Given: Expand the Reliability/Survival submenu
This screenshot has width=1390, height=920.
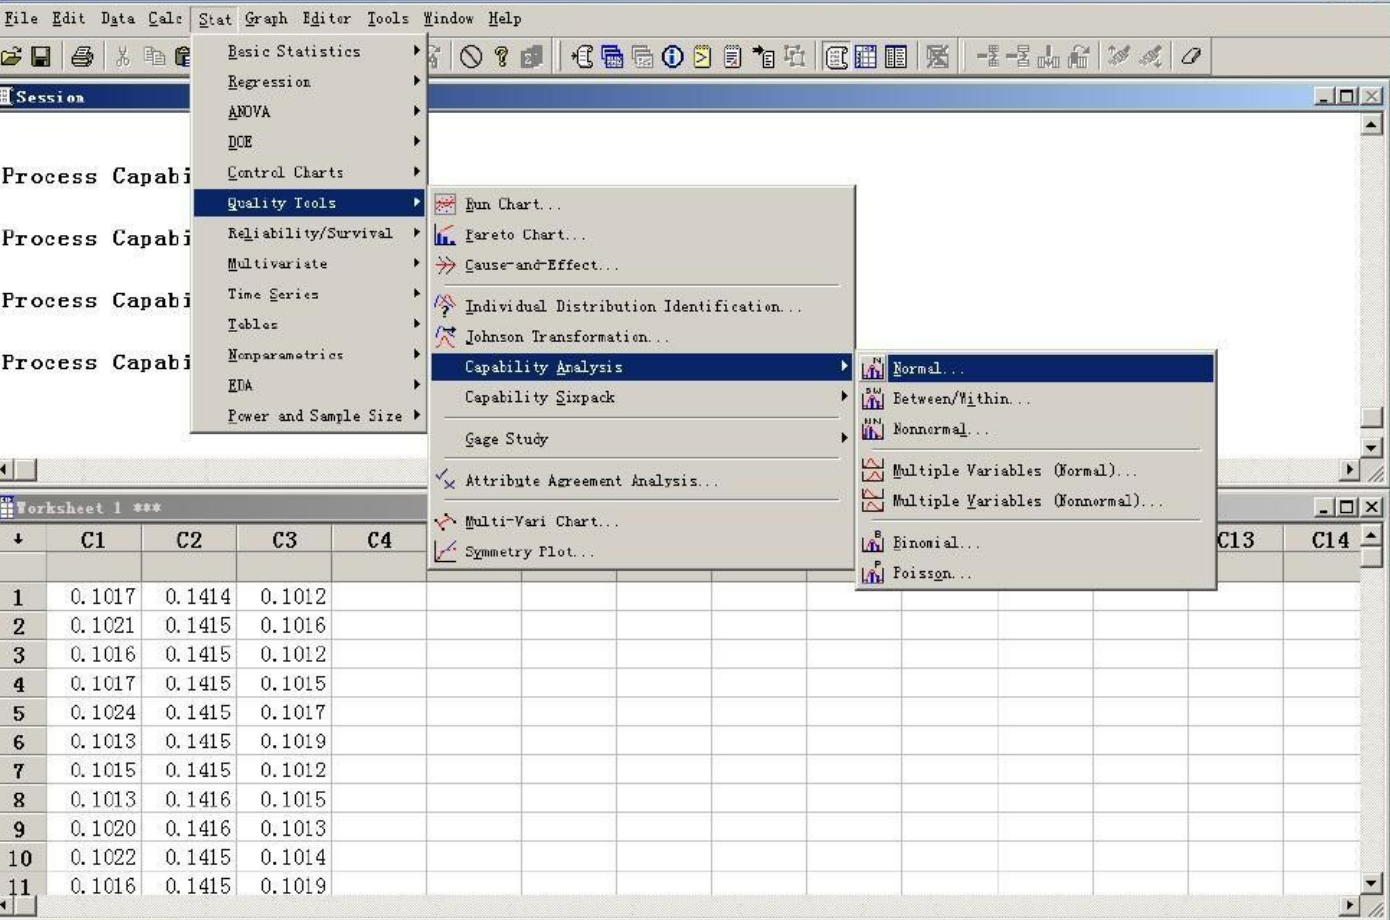Looking at the screenshot, I should click(x=309, y=233).
